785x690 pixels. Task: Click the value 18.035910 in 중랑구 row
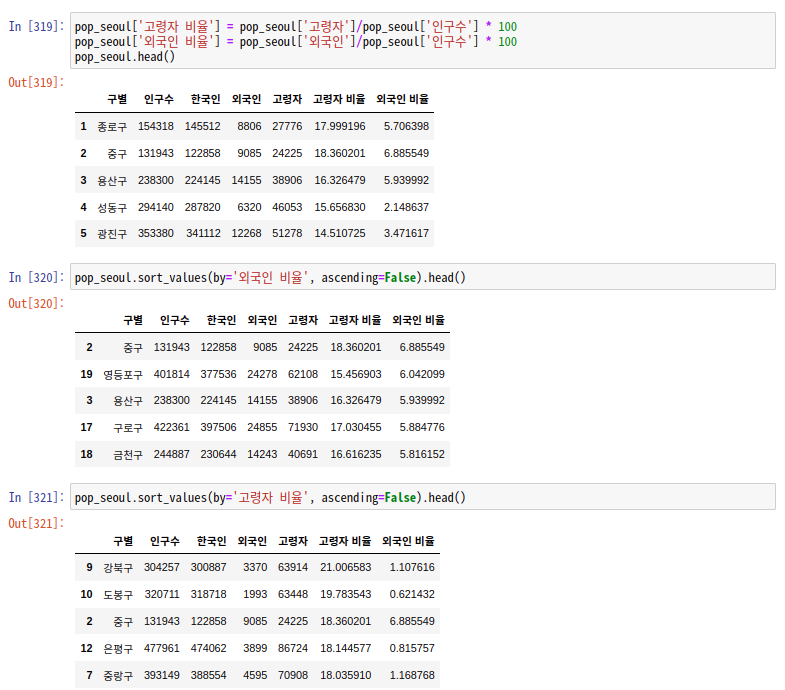tap(345, 675)
